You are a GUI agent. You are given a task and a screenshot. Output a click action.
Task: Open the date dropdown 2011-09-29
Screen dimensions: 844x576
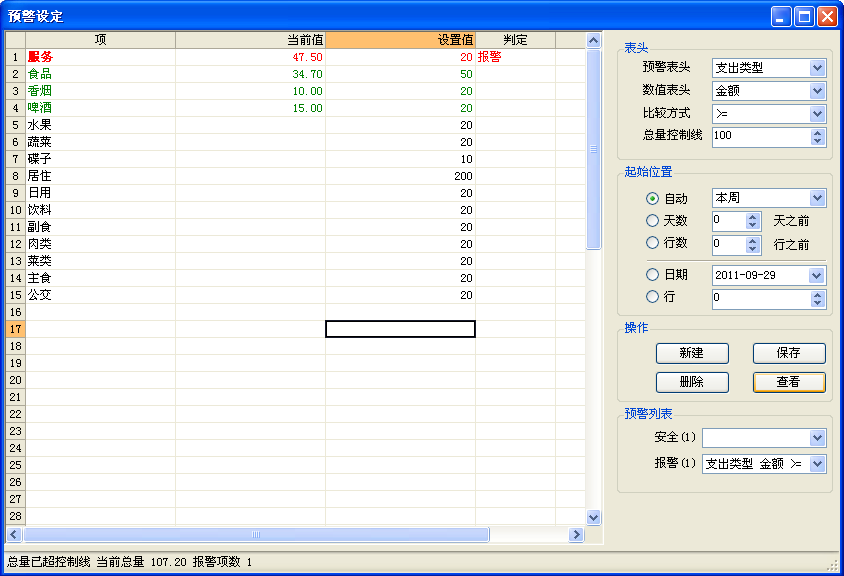[817, 276]
